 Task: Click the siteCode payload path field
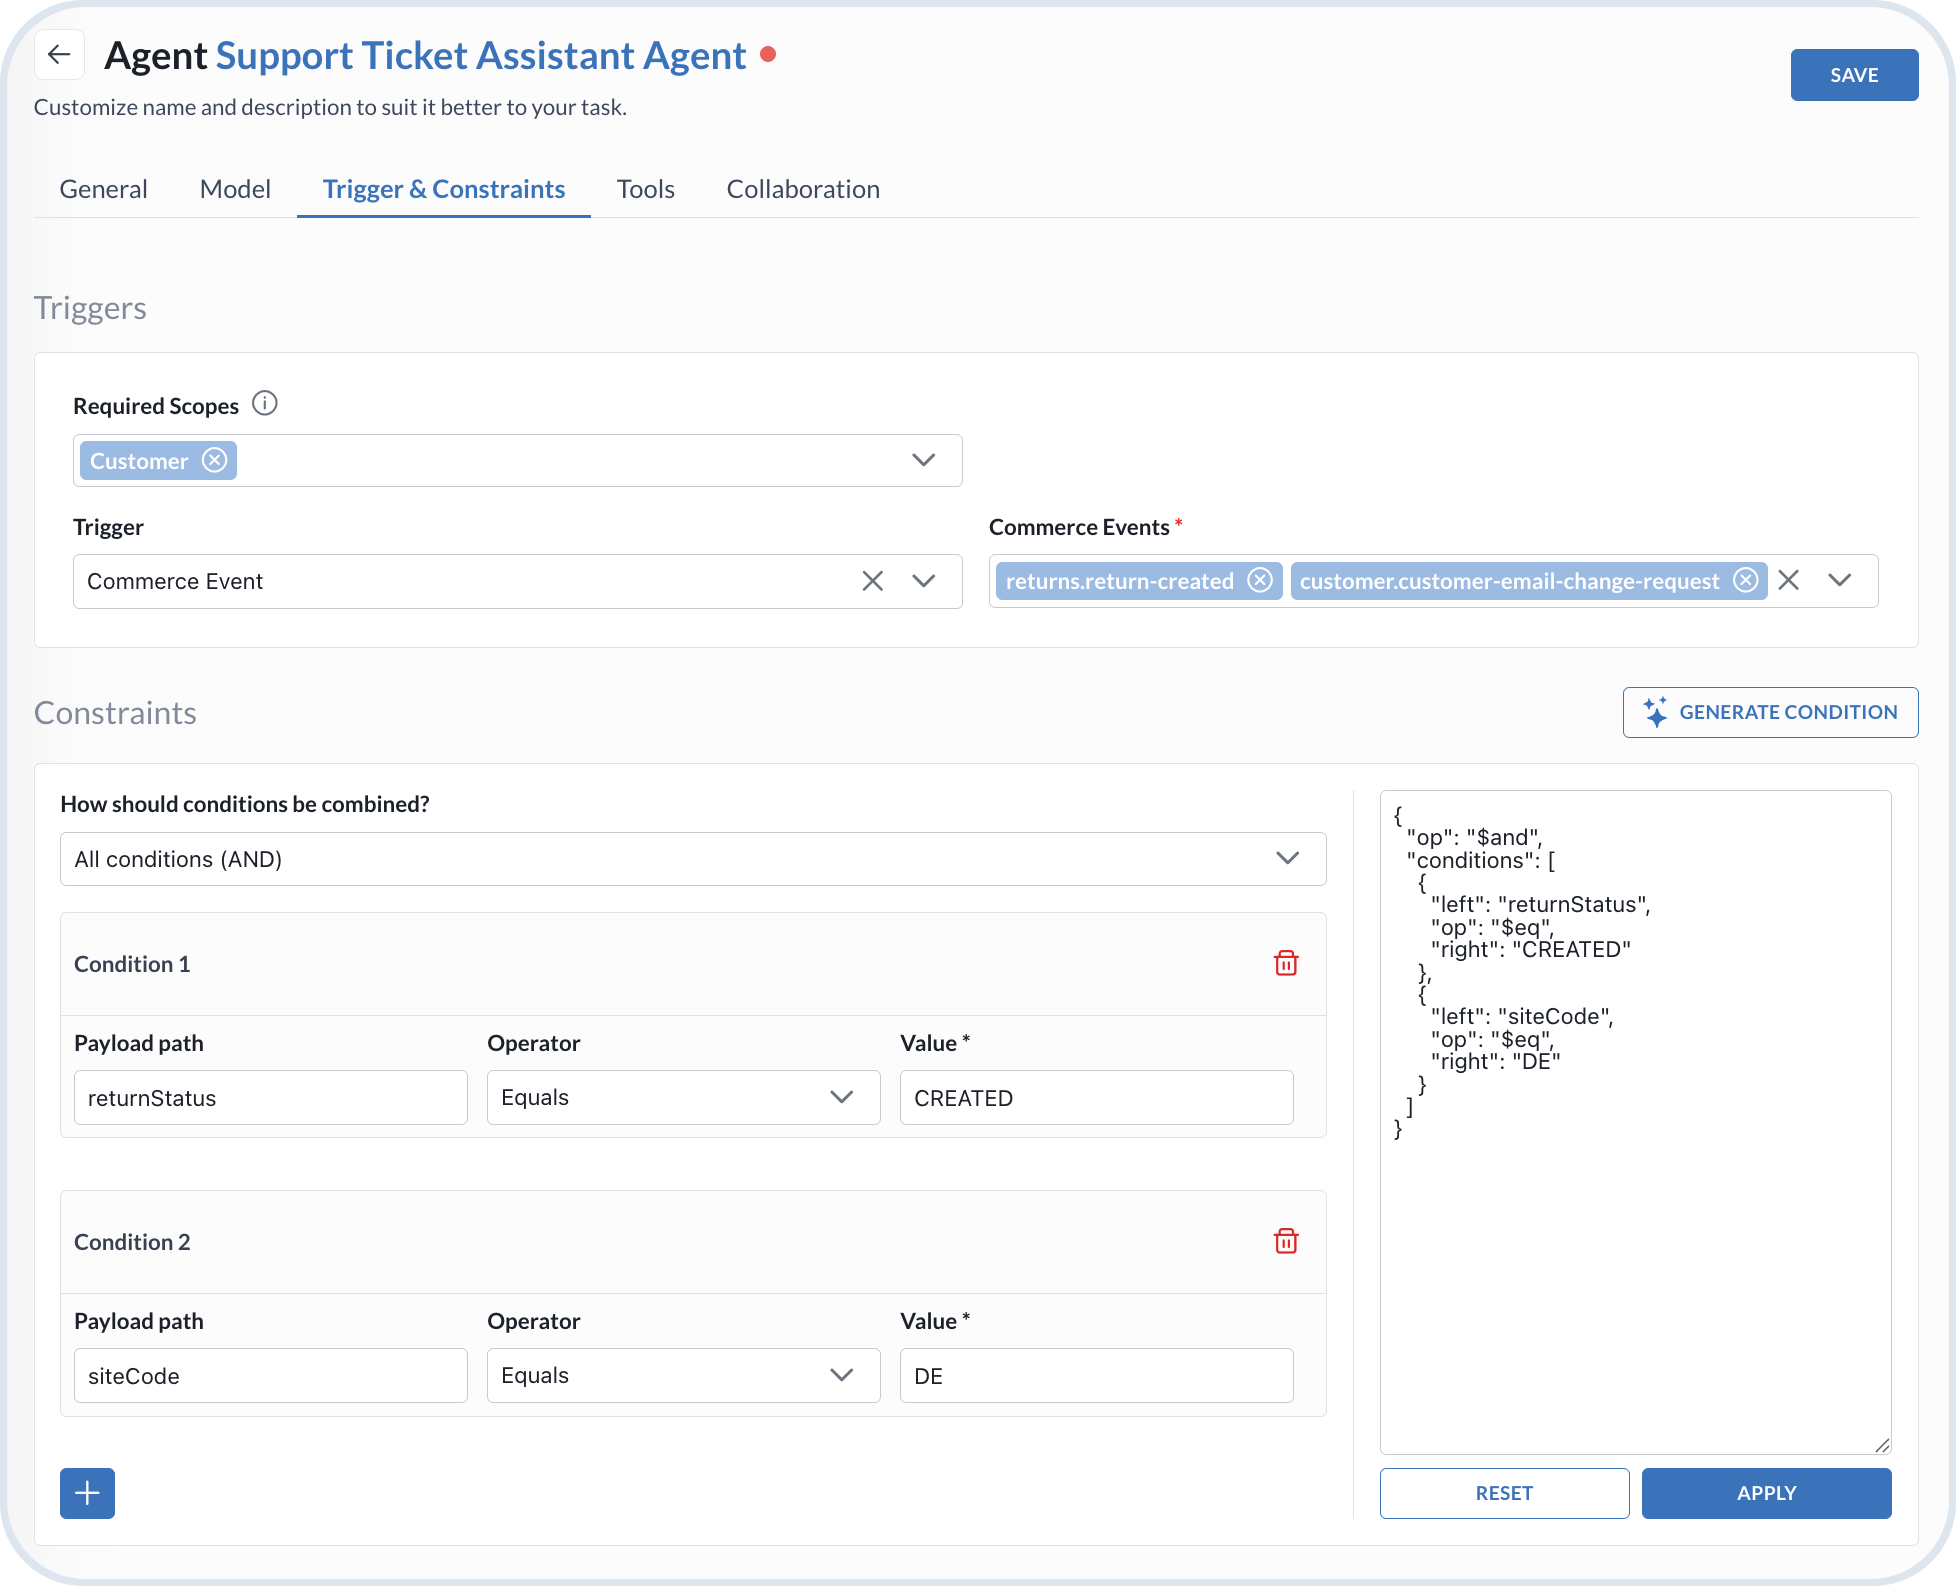[x=270, y=1375]
